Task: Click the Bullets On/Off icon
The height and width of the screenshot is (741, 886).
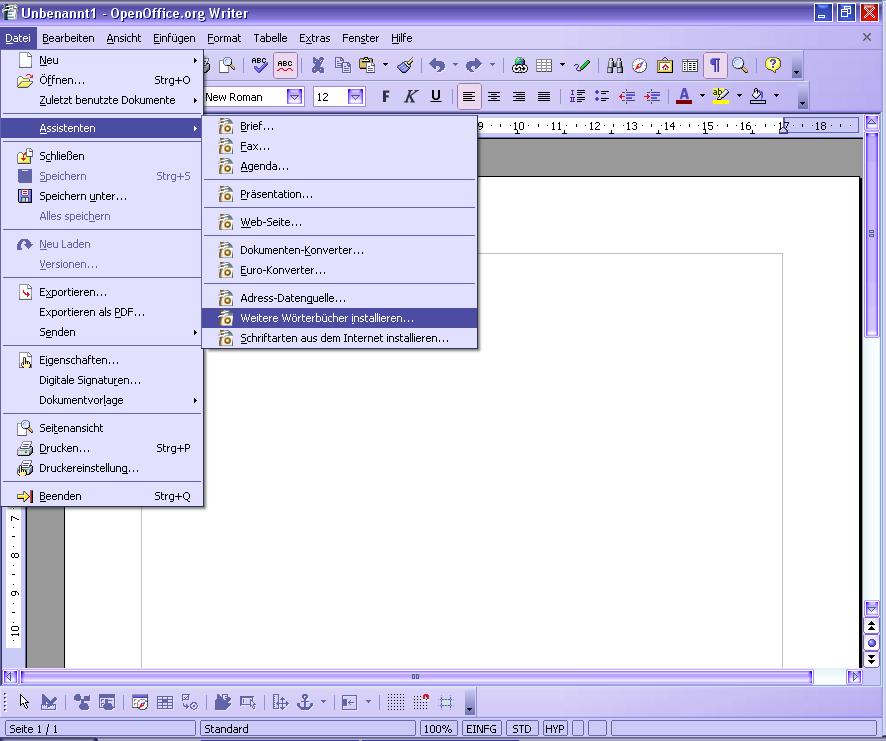Action: pyautogui.click(x=602, y=97)
